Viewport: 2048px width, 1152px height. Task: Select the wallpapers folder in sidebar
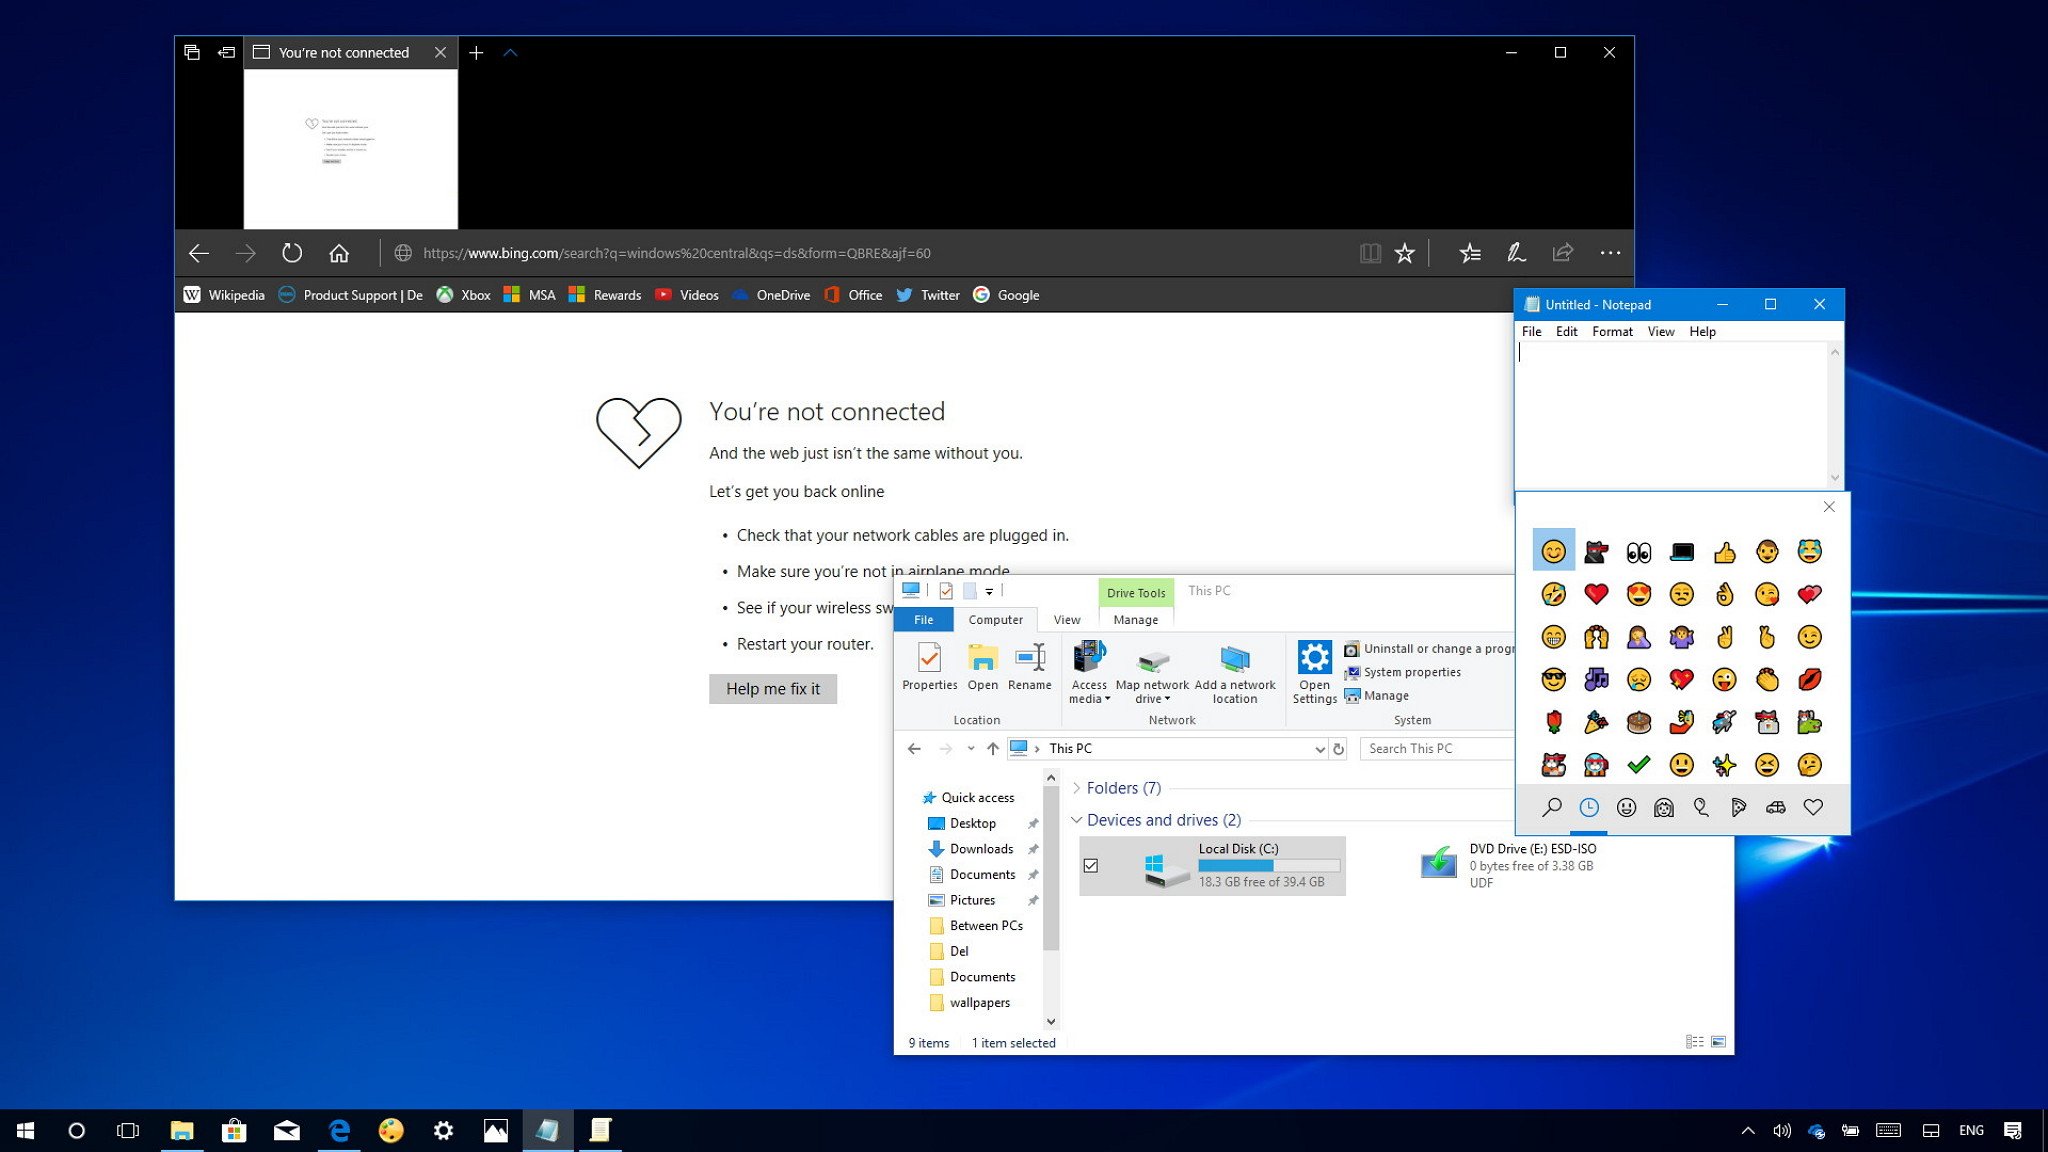[978, 1001]
